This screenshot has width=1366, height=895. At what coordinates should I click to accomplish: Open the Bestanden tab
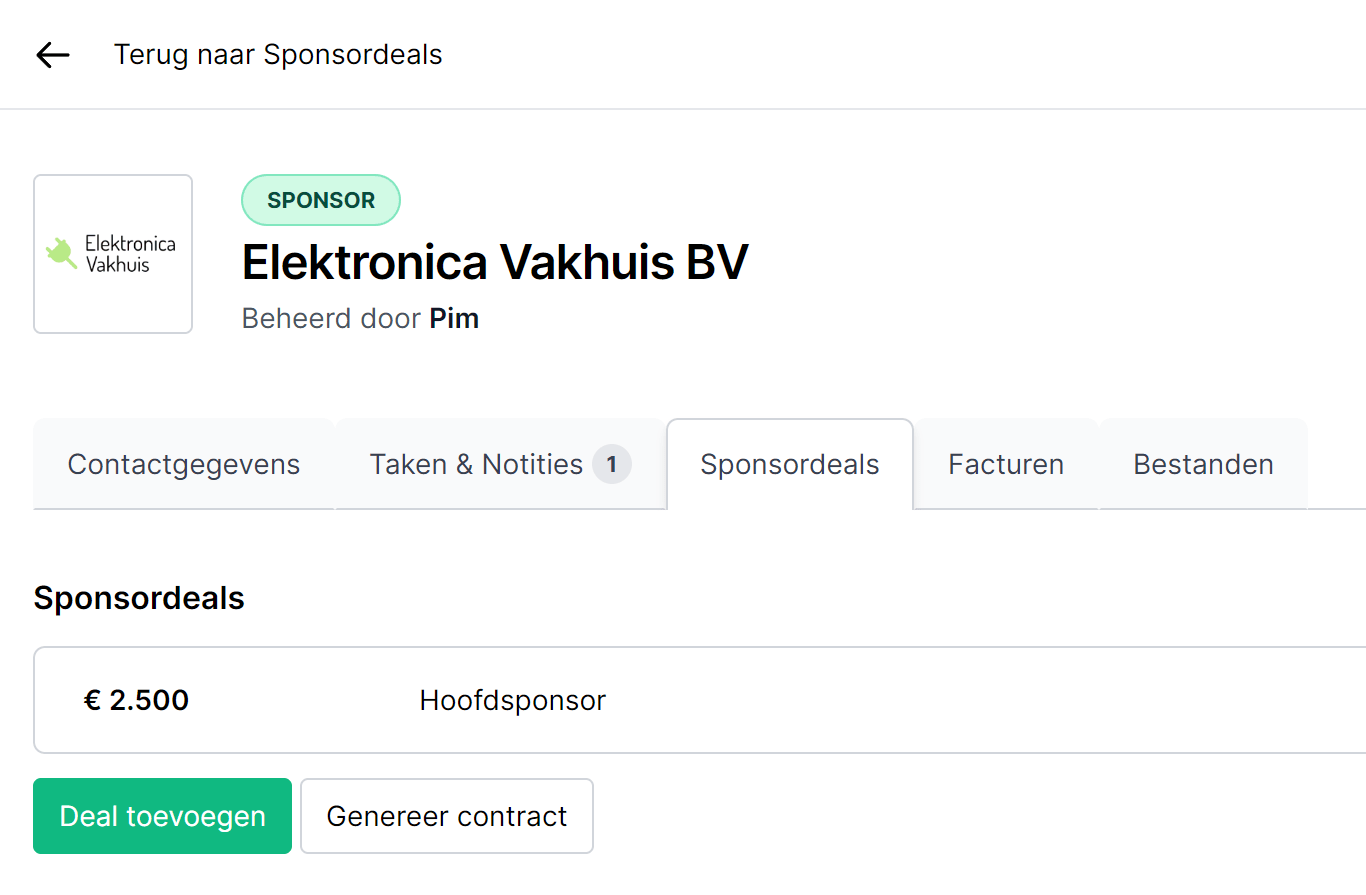tap(1203, 464)
